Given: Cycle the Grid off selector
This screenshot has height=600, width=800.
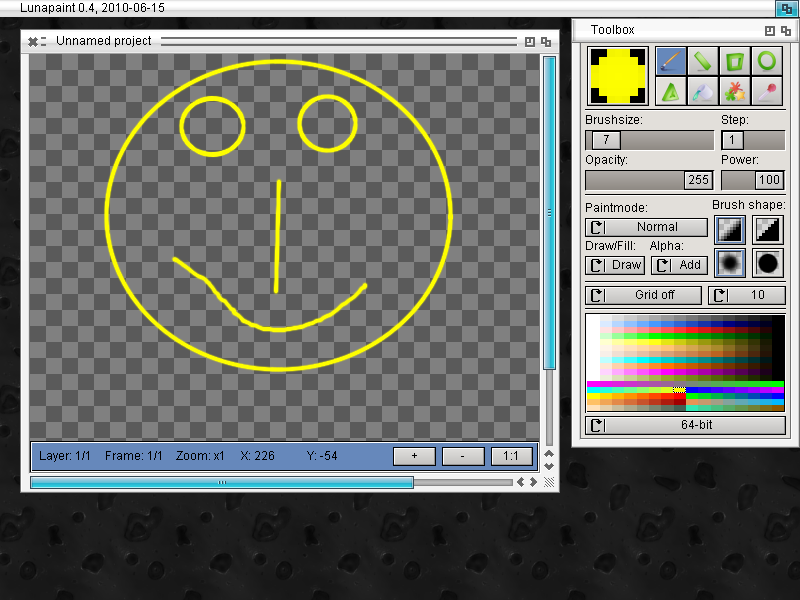Looking at the screenshot, I should click(x=644, y=295).
